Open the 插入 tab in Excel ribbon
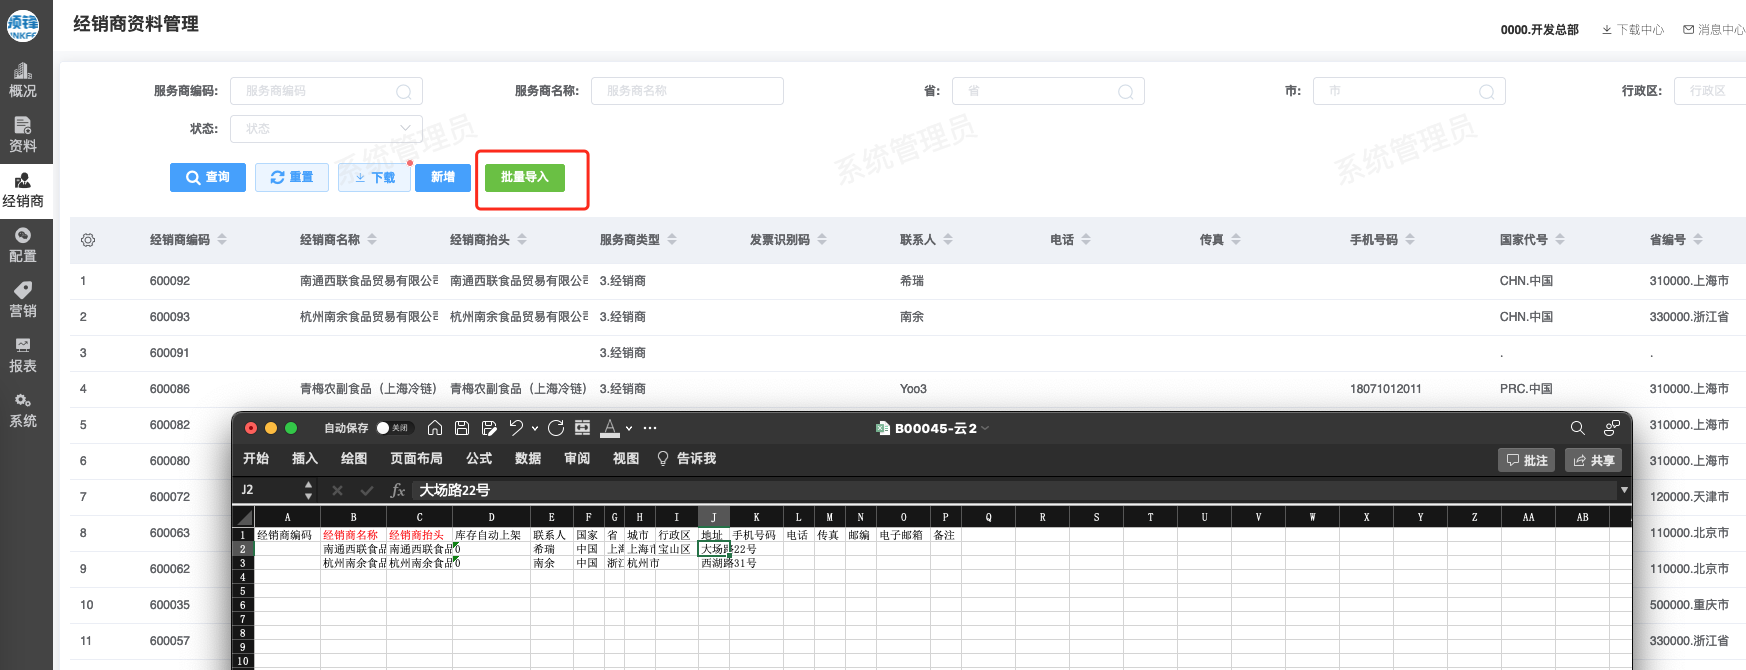1746x670 pixels. pos(304,459)
